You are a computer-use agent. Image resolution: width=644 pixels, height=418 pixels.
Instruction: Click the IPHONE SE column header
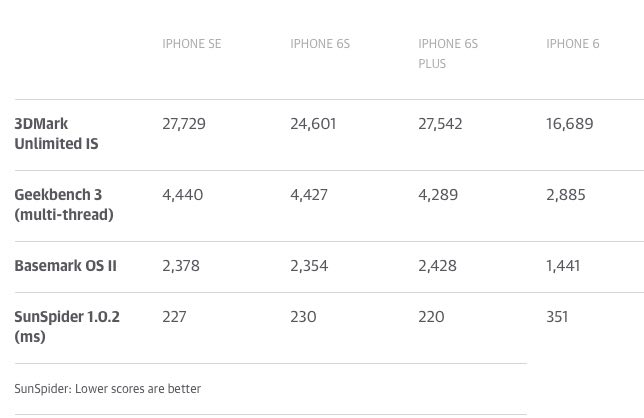[191, 44]
